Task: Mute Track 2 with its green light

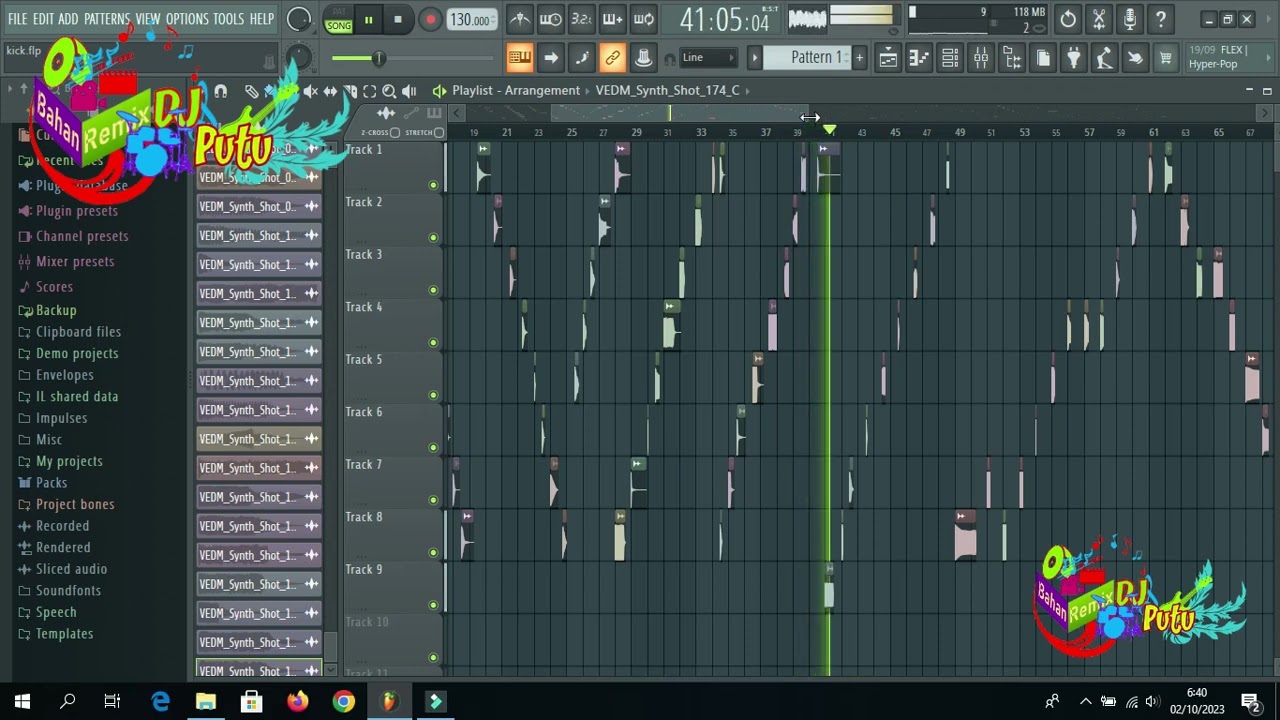Action: coord(433,237)
